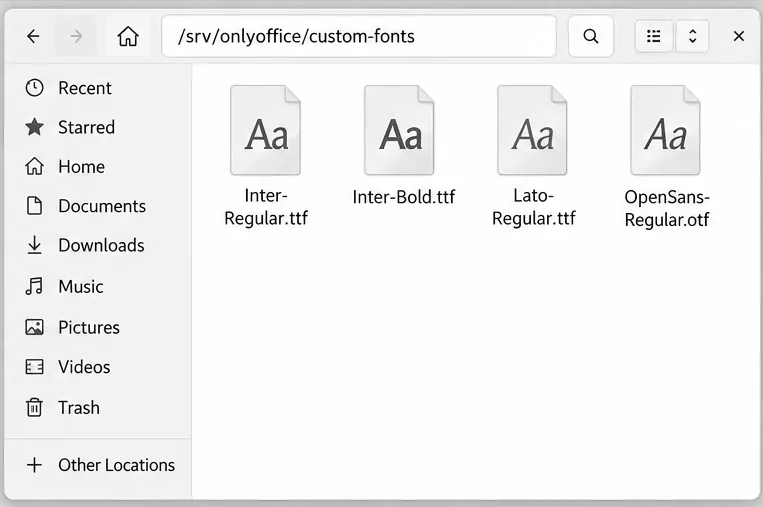Open Videos in the sidebar
Image resolution: width=763 pixels, height=507 pixels.
pos(98,367)
